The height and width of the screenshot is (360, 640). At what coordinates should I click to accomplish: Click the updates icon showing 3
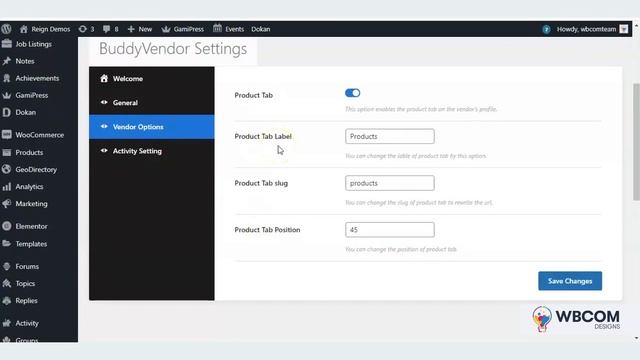(82, 29)
